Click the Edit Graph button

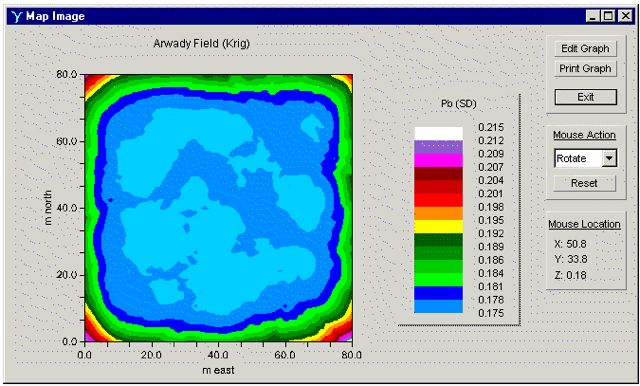(x=585, y=49)
